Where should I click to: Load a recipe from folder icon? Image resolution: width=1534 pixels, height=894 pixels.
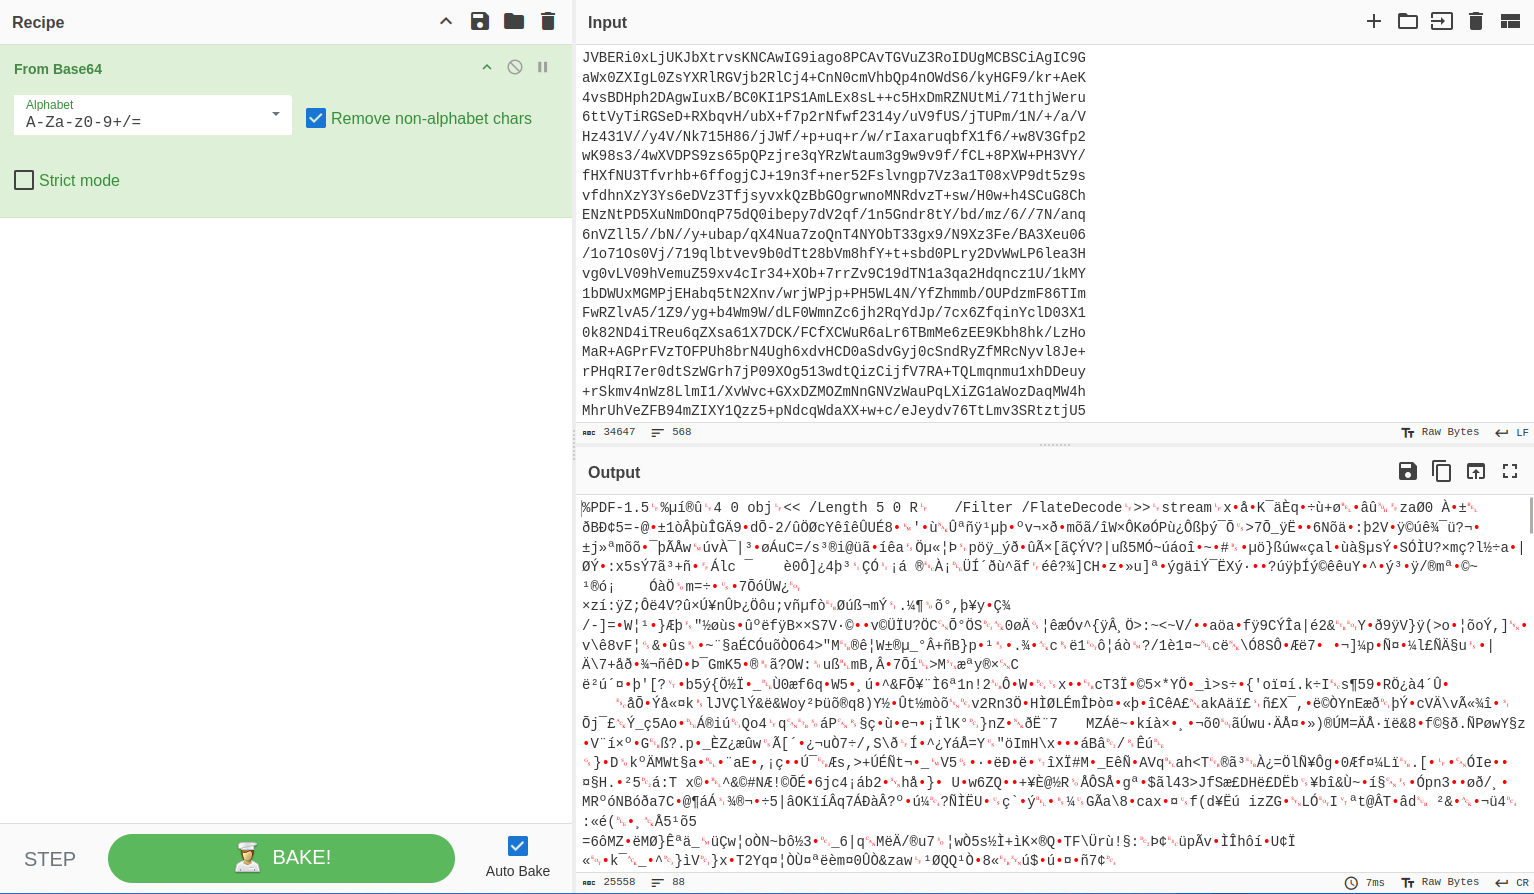tap(514, 22)
